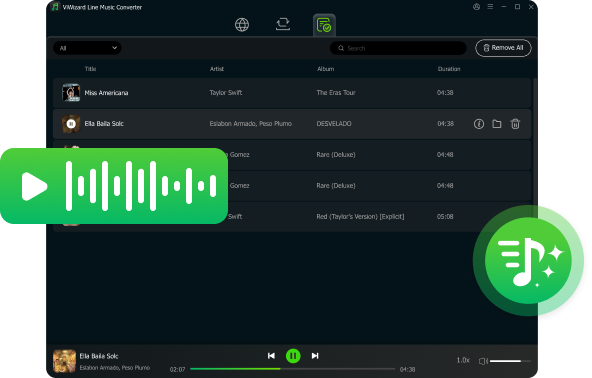
Task: Skip to next track
Action: pos(315,356)
